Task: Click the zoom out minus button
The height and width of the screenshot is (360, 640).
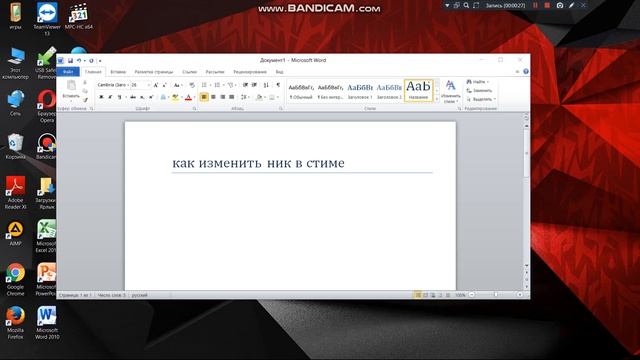Action: tap(472, 295)
